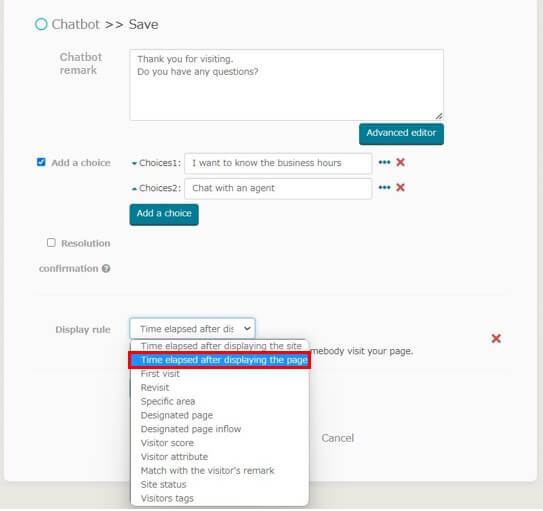Choose Time elapsed after displaying the site

(x=220, y=346)
